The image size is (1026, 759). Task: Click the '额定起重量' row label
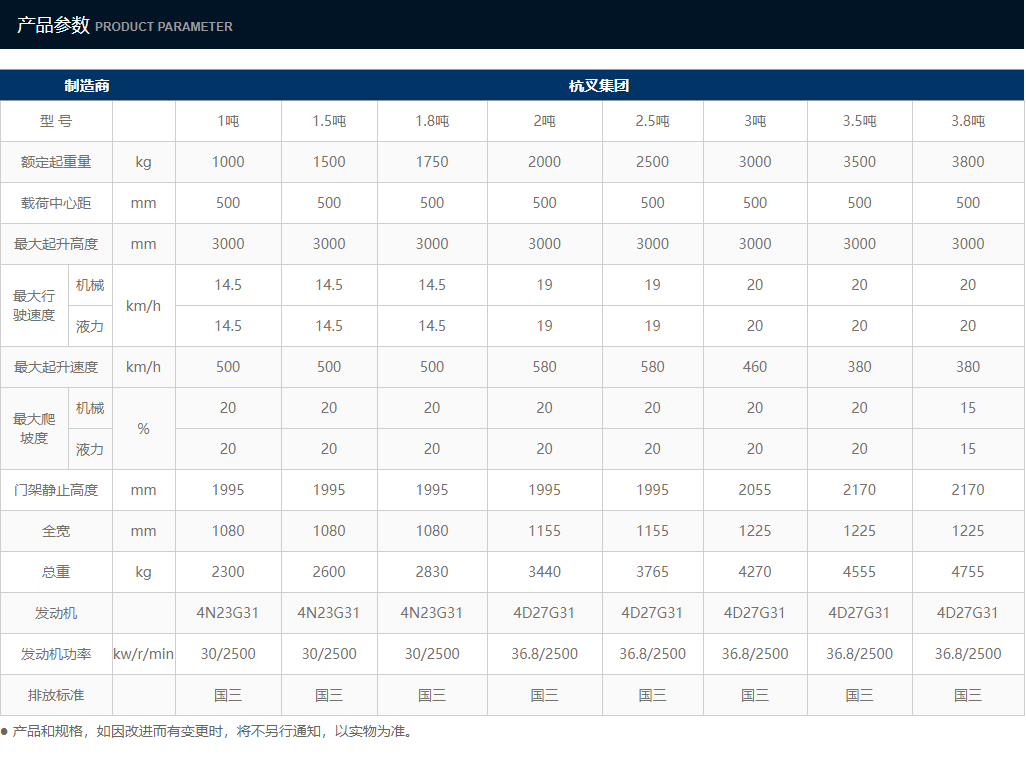coord(56,162)
